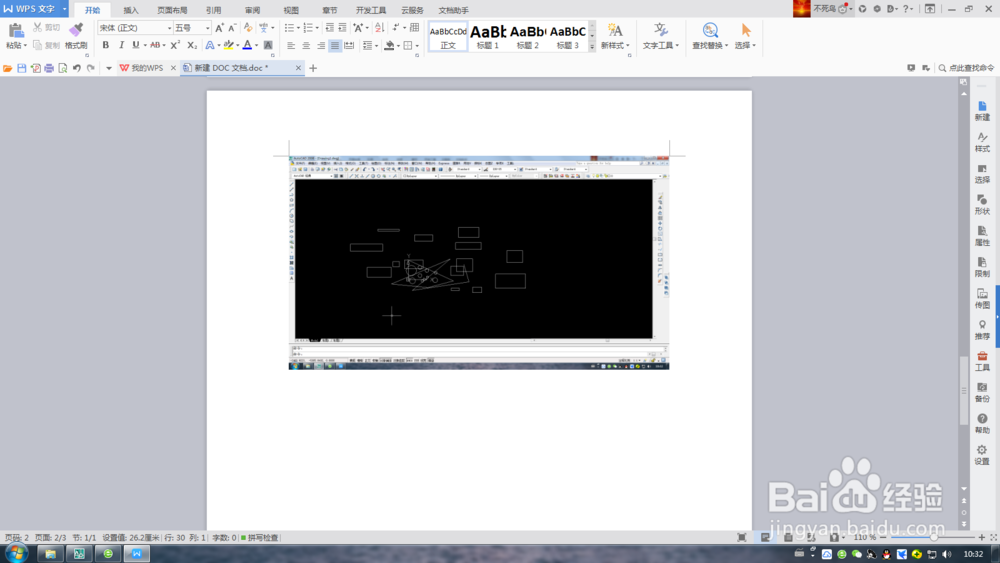Open the Developer Tools ribbon tab
This screenshot has width=1000, height=563.
click(x=371, y=10)
